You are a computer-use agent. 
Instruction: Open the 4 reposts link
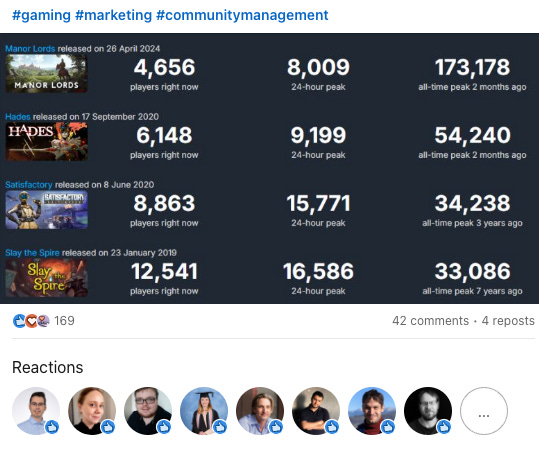click(x=508, y=321)
